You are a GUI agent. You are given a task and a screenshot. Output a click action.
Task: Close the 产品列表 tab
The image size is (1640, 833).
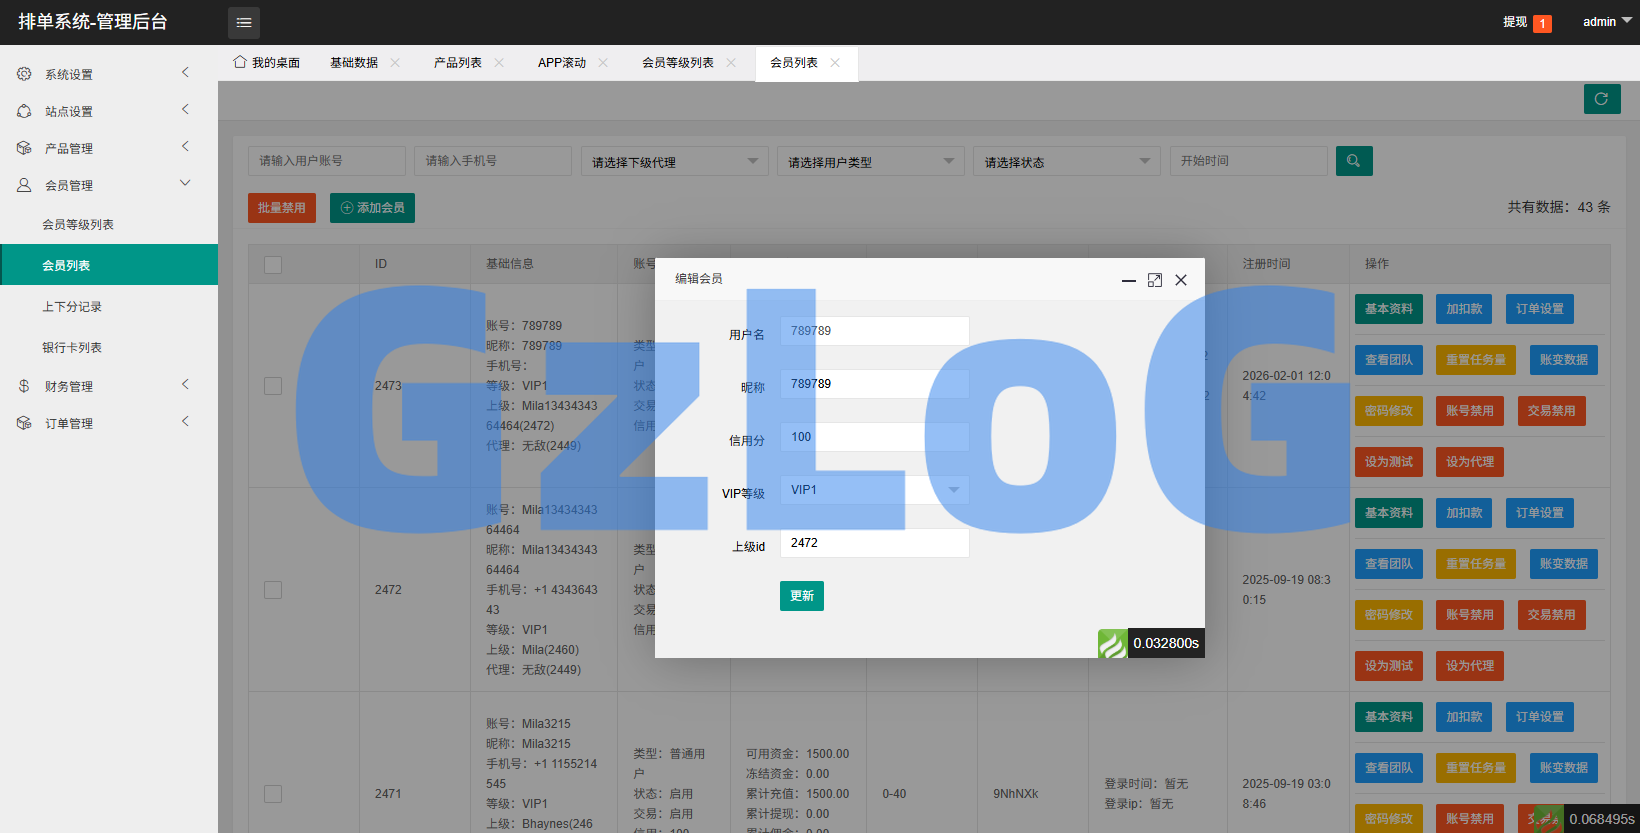[499, 63]
